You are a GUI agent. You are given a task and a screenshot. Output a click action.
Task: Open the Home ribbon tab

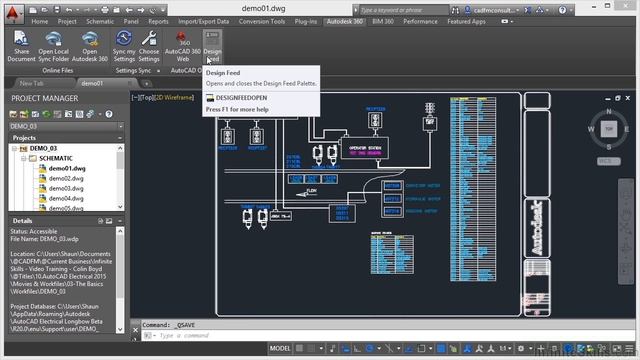[40, 22]
